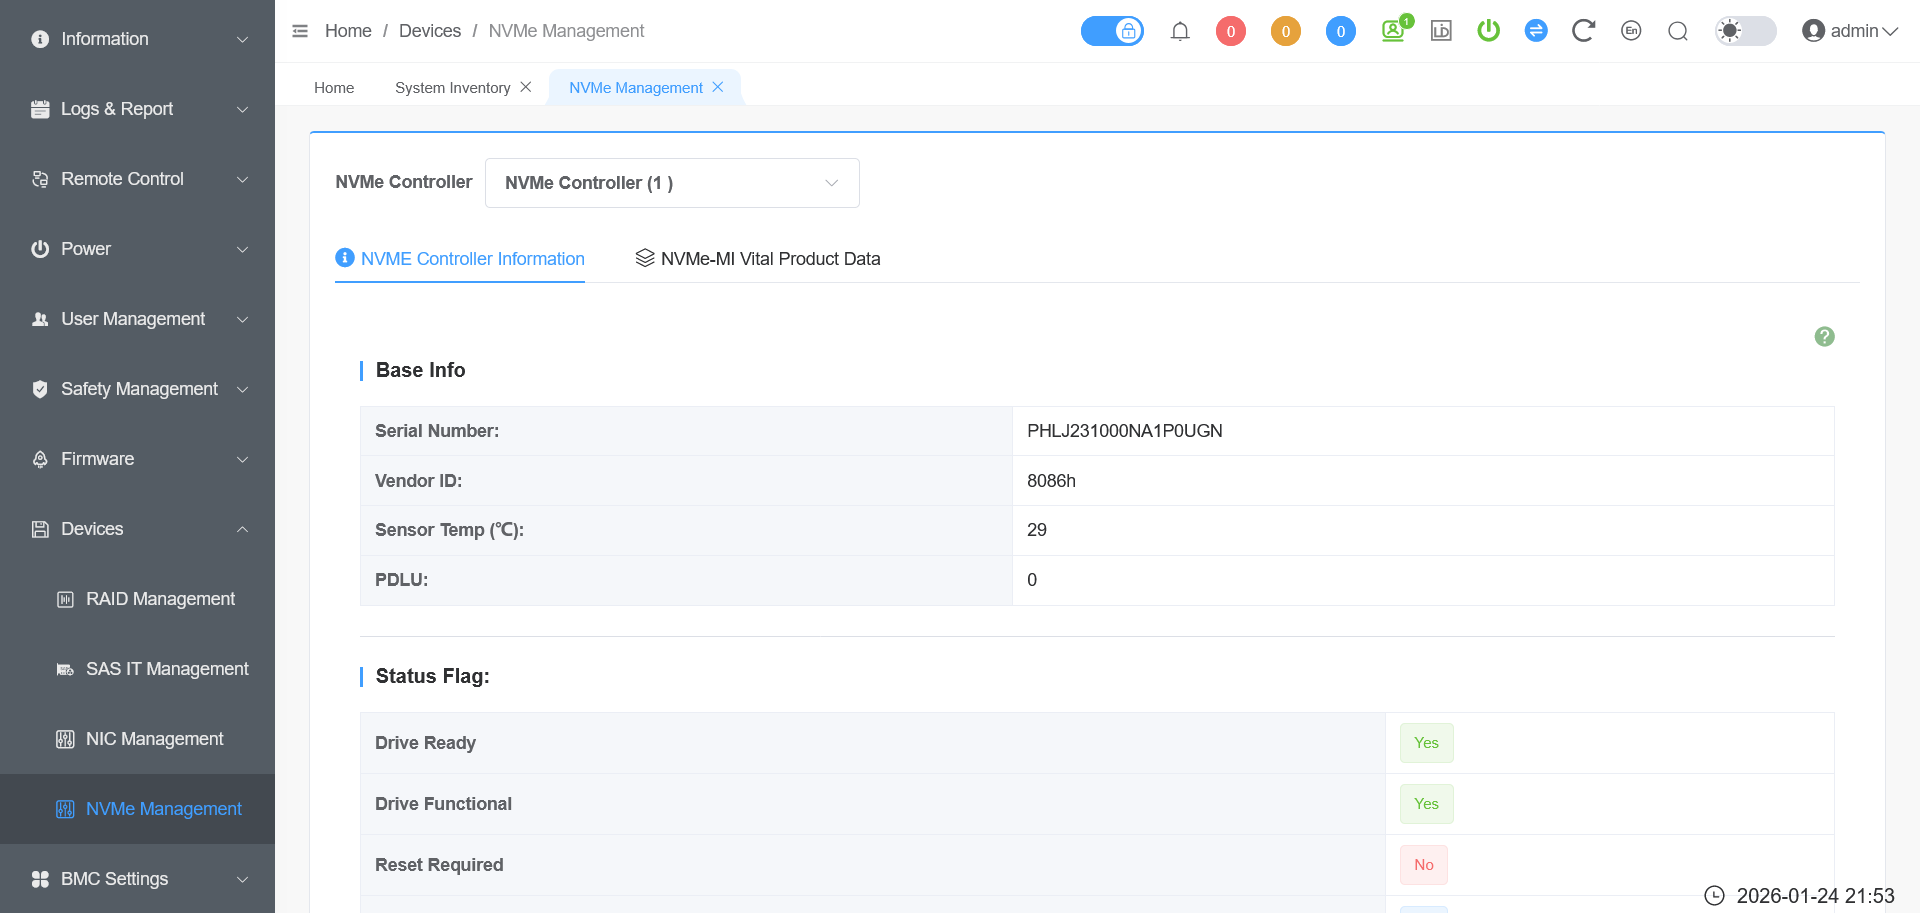Open the green online users icon
Image resolution: width=1920 pixels, height=913 pixels.
coord(1394,31)
